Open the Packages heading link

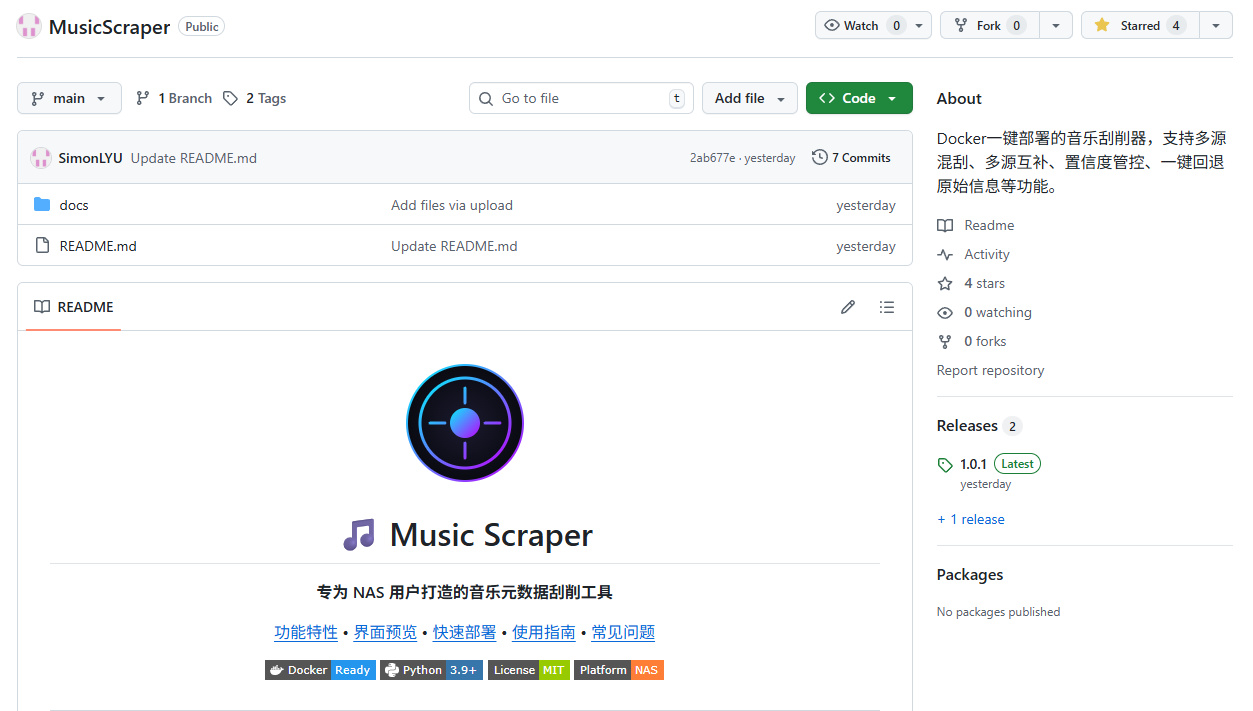970,575
